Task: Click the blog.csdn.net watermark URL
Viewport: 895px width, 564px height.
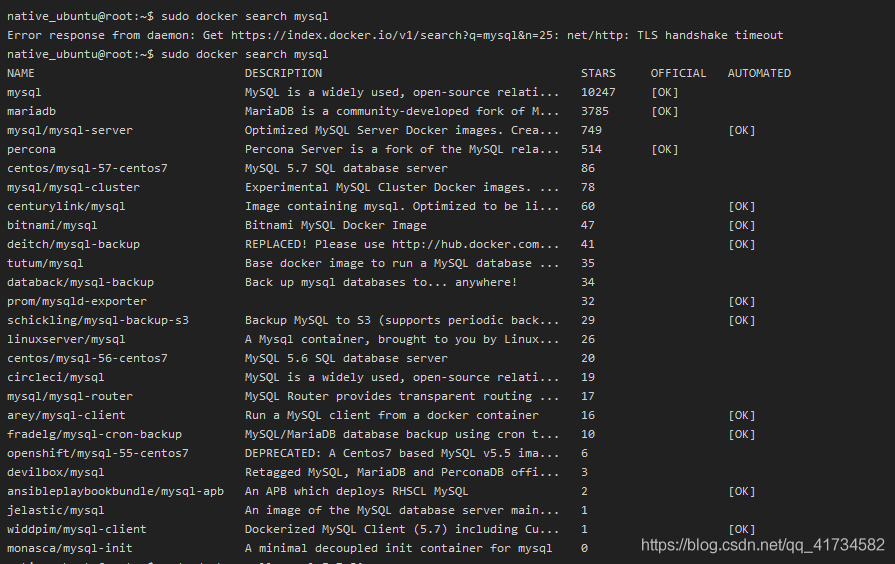Action: coord(763,545)
